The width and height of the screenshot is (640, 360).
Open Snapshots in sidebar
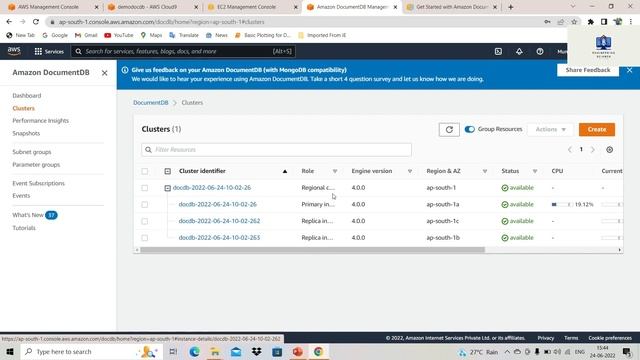pyautogui.click(x=26, y=133)
